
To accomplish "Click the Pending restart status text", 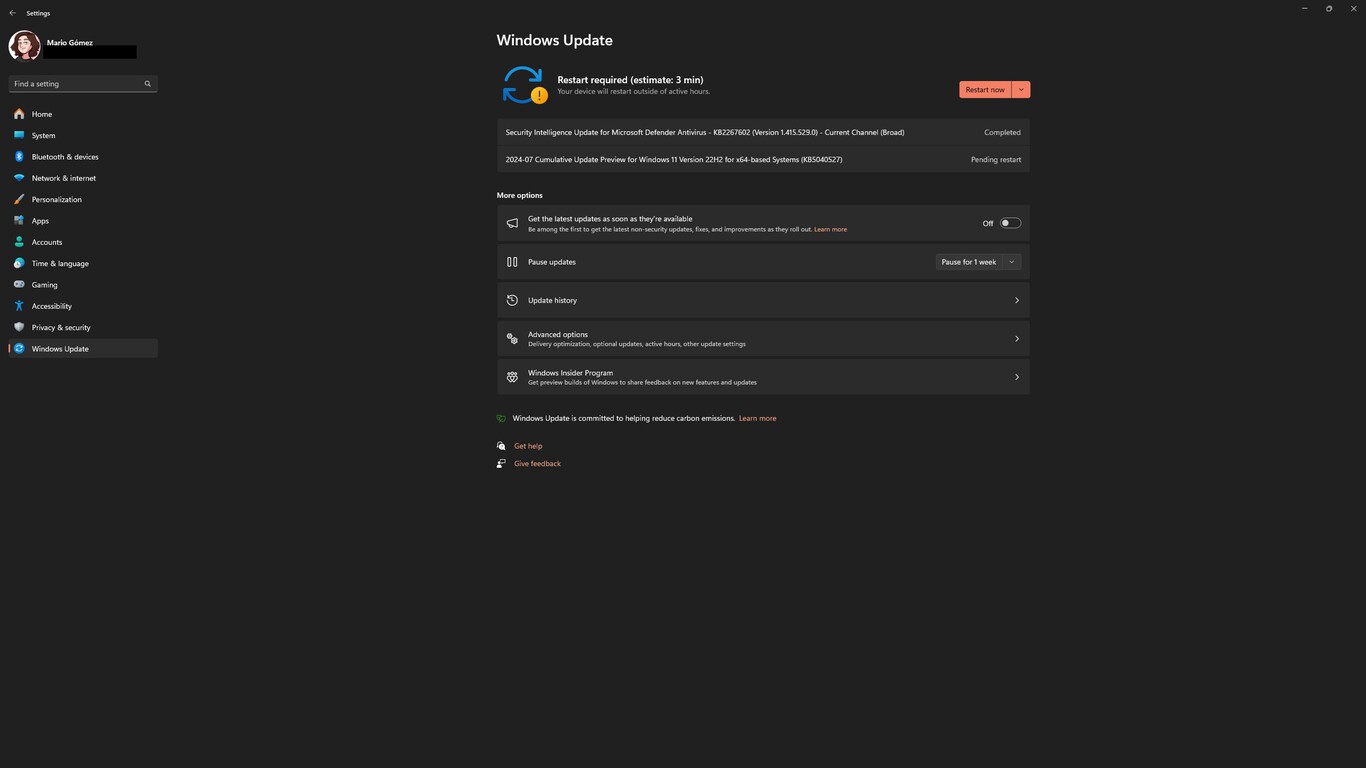I will click(x=996, y=160).
